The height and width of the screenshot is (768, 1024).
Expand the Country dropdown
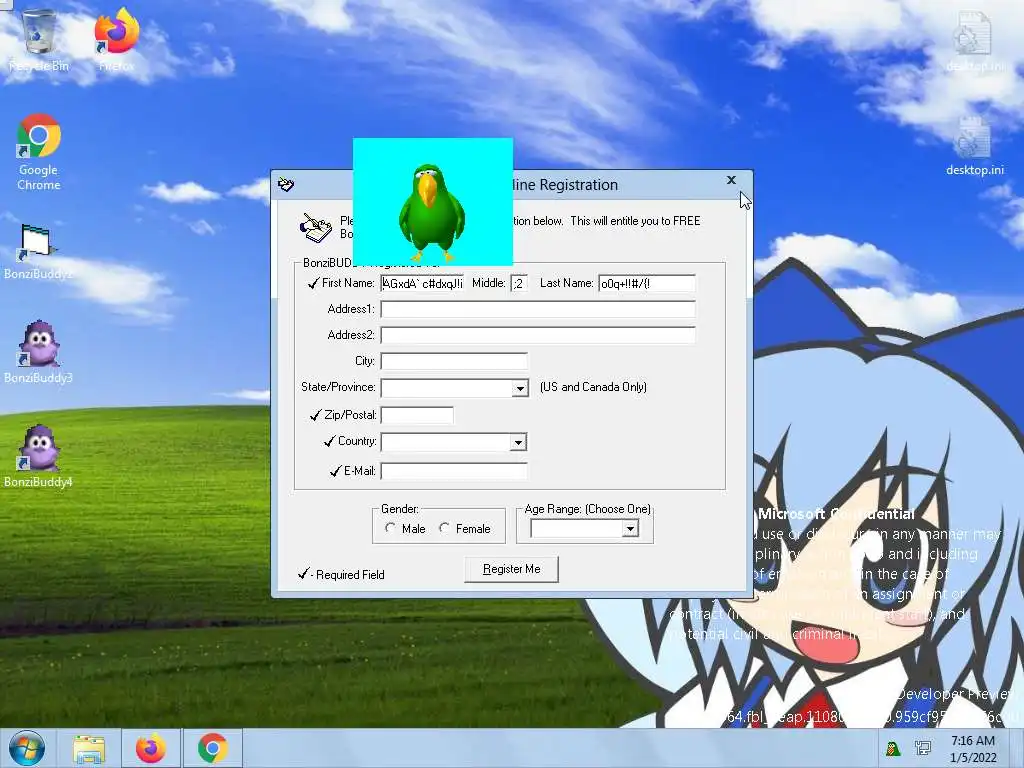tap(518, 442)
